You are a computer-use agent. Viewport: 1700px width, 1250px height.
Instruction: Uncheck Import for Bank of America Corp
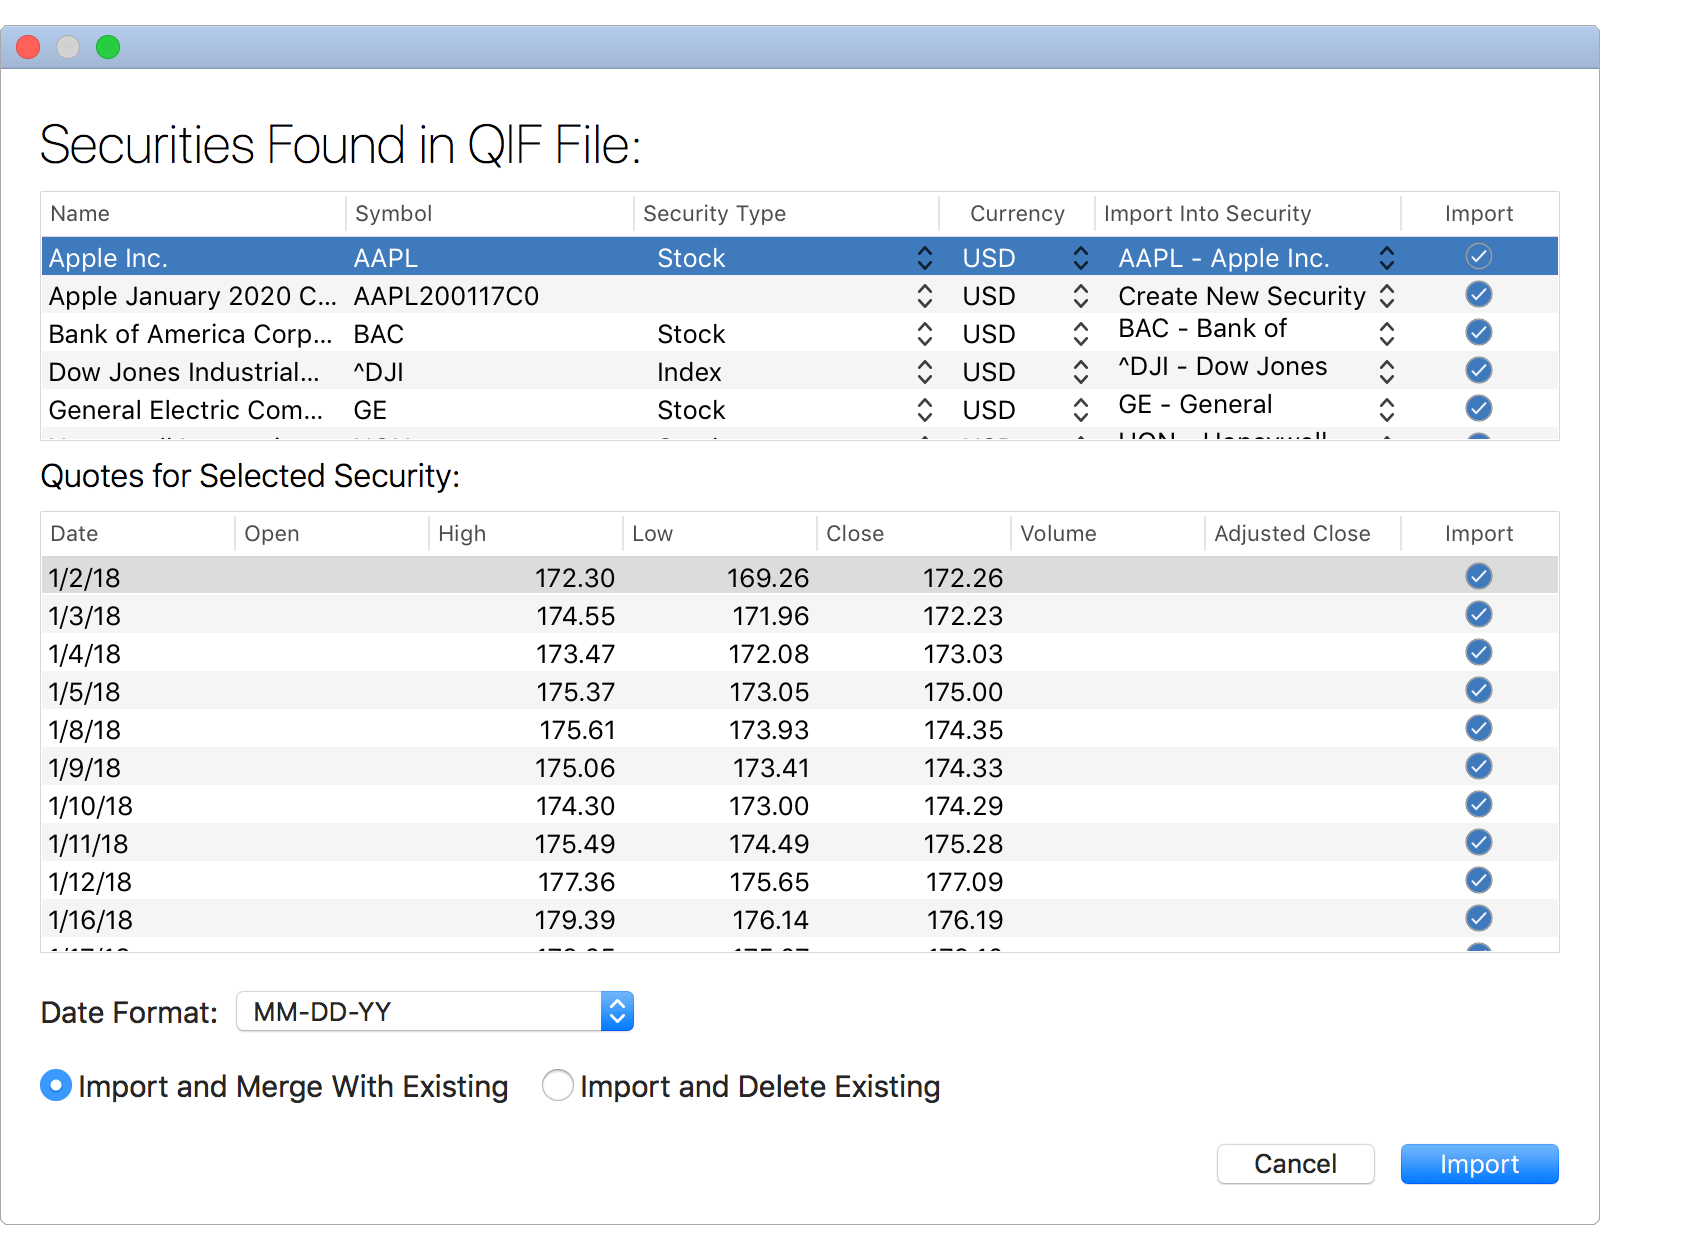click(1478, 332)
